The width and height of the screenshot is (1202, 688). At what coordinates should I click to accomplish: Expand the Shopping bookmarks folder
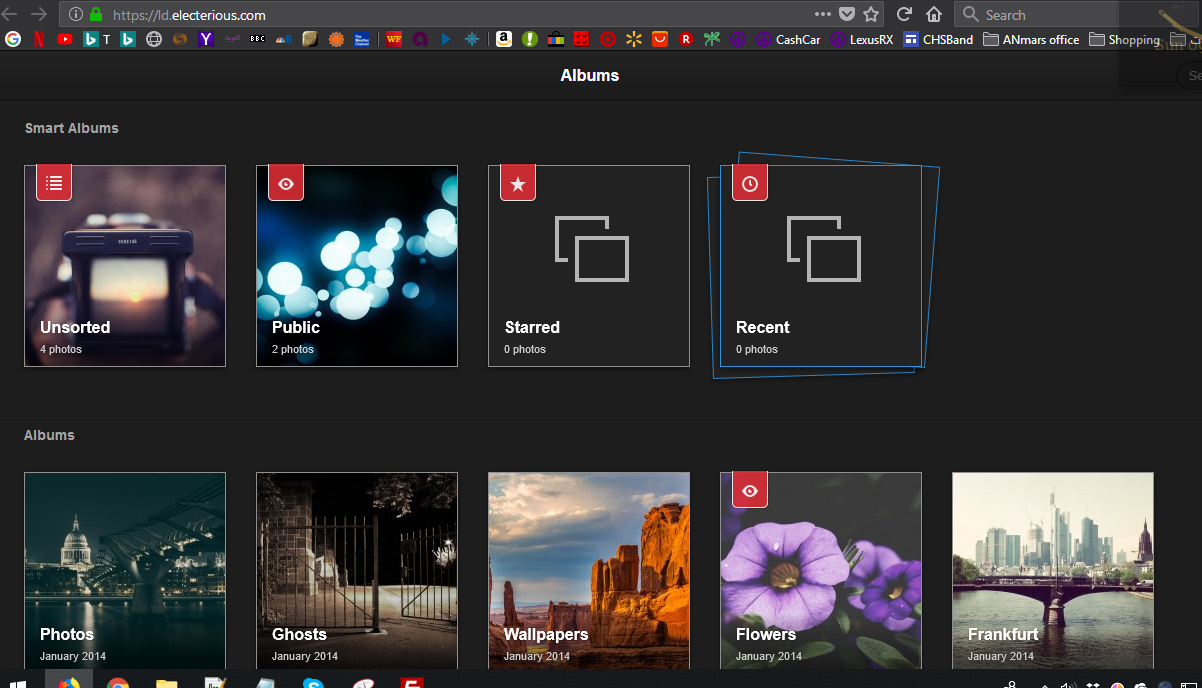[x=1124, y=40]
